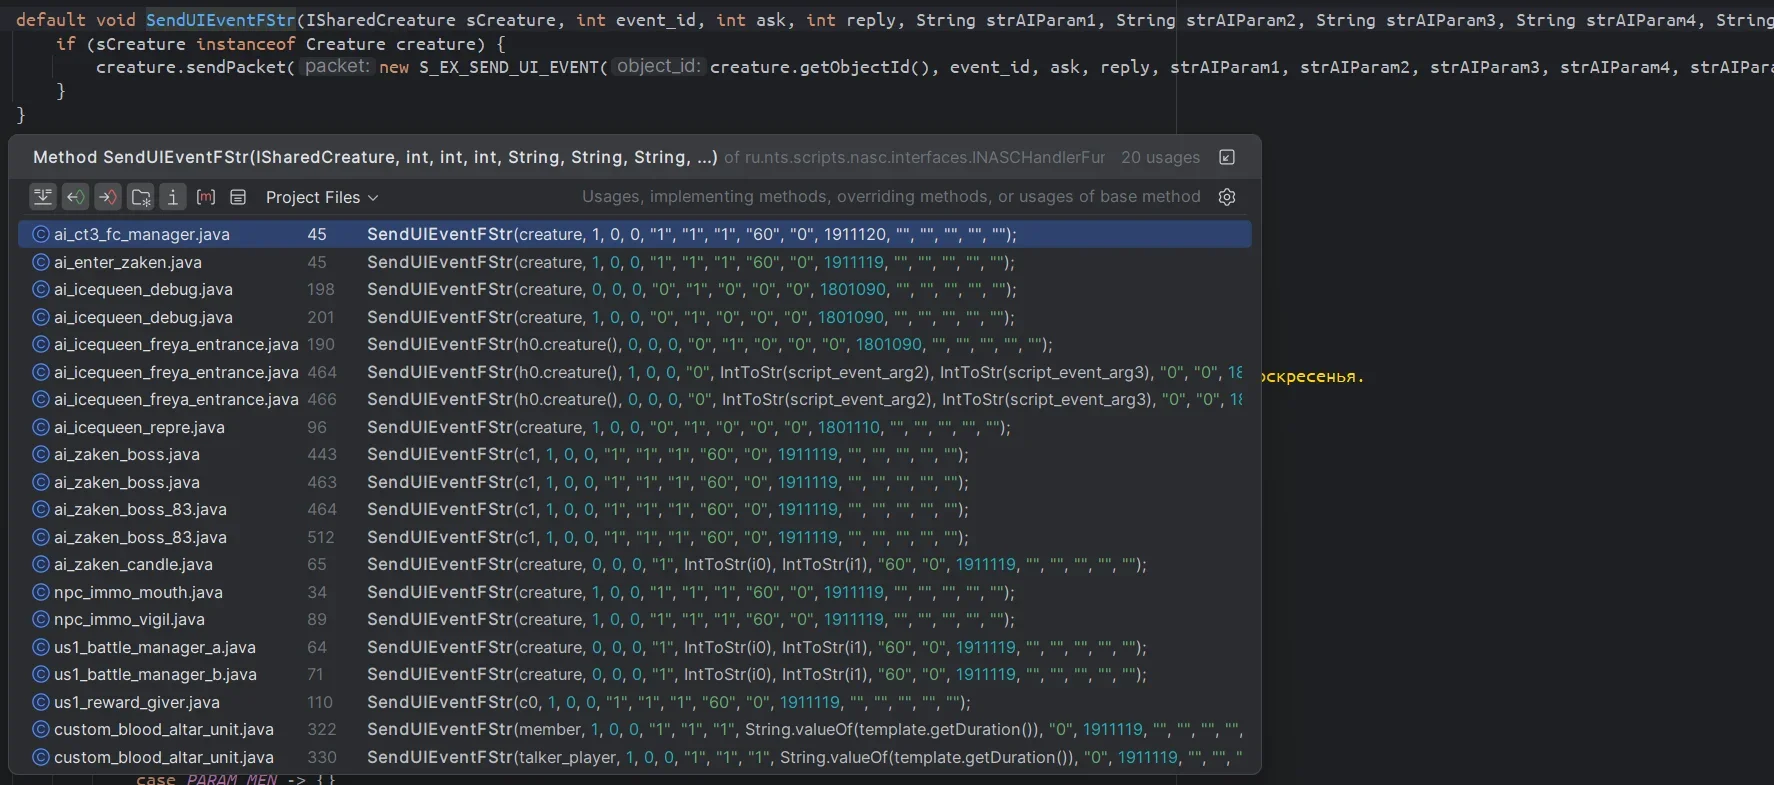Open the Project Files scope dropdown
Viewport: 1774px width, 785px height.
(x=322, y=198)
